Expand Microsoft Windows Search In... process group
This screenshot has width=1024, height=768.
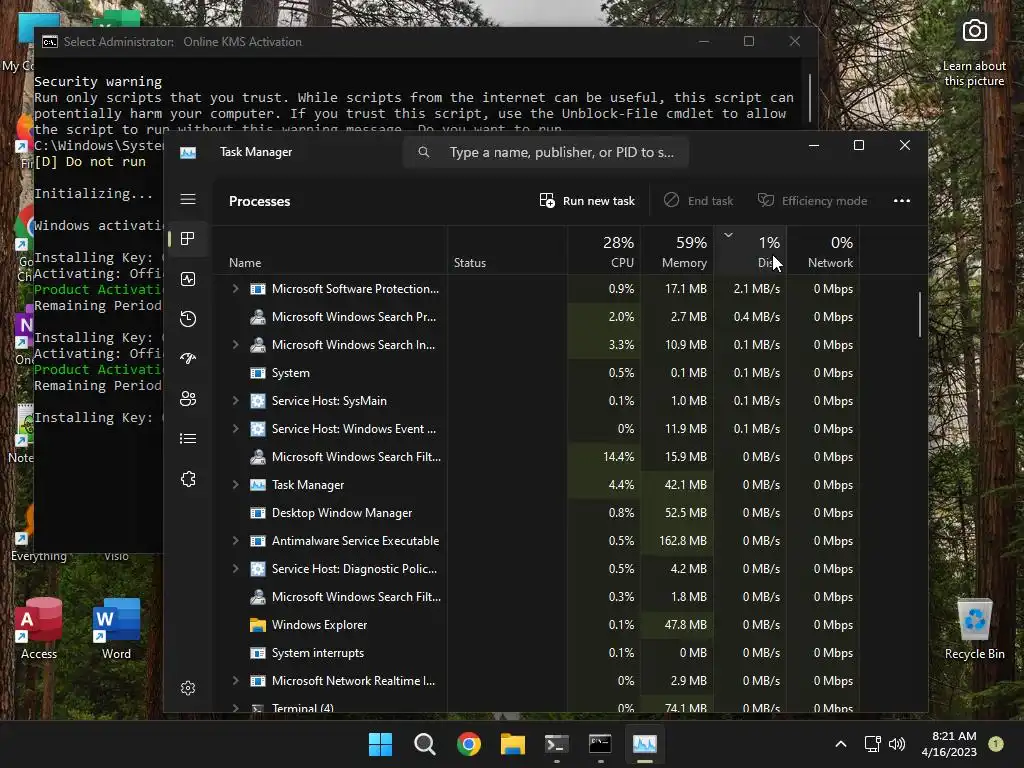235,345
